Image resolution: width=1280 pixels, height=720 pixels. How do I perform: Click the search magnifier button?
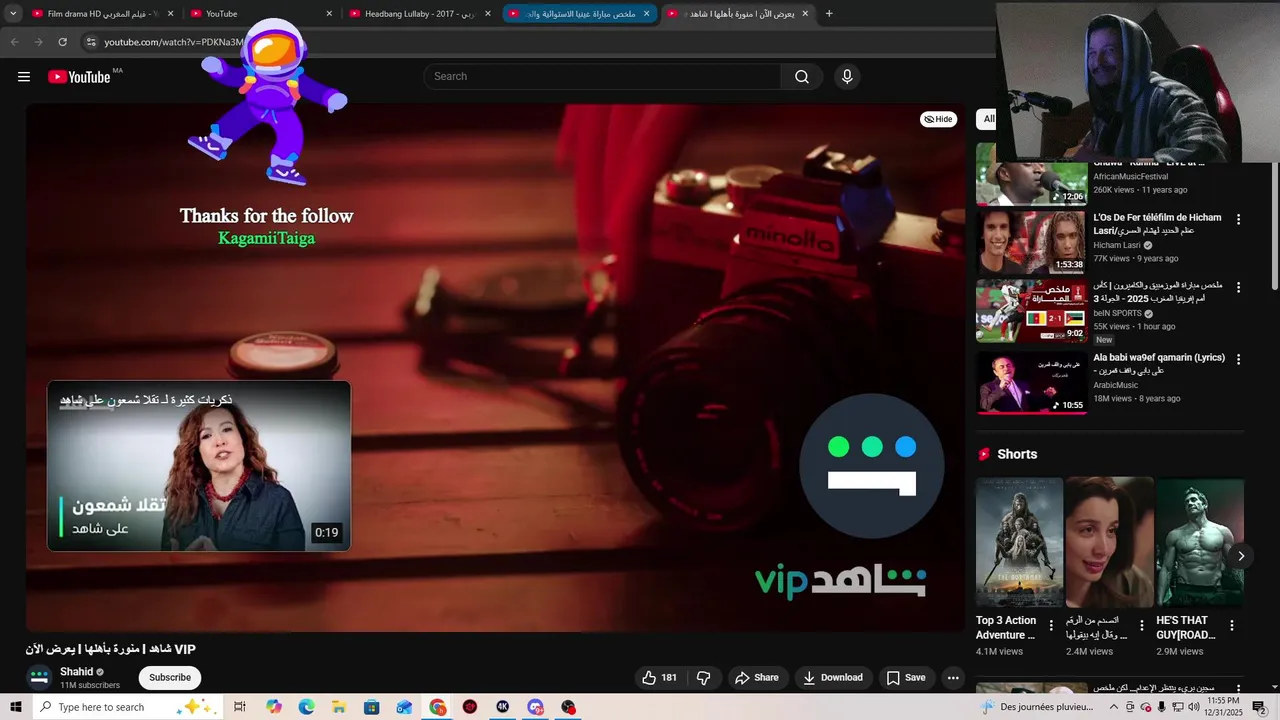802,77
